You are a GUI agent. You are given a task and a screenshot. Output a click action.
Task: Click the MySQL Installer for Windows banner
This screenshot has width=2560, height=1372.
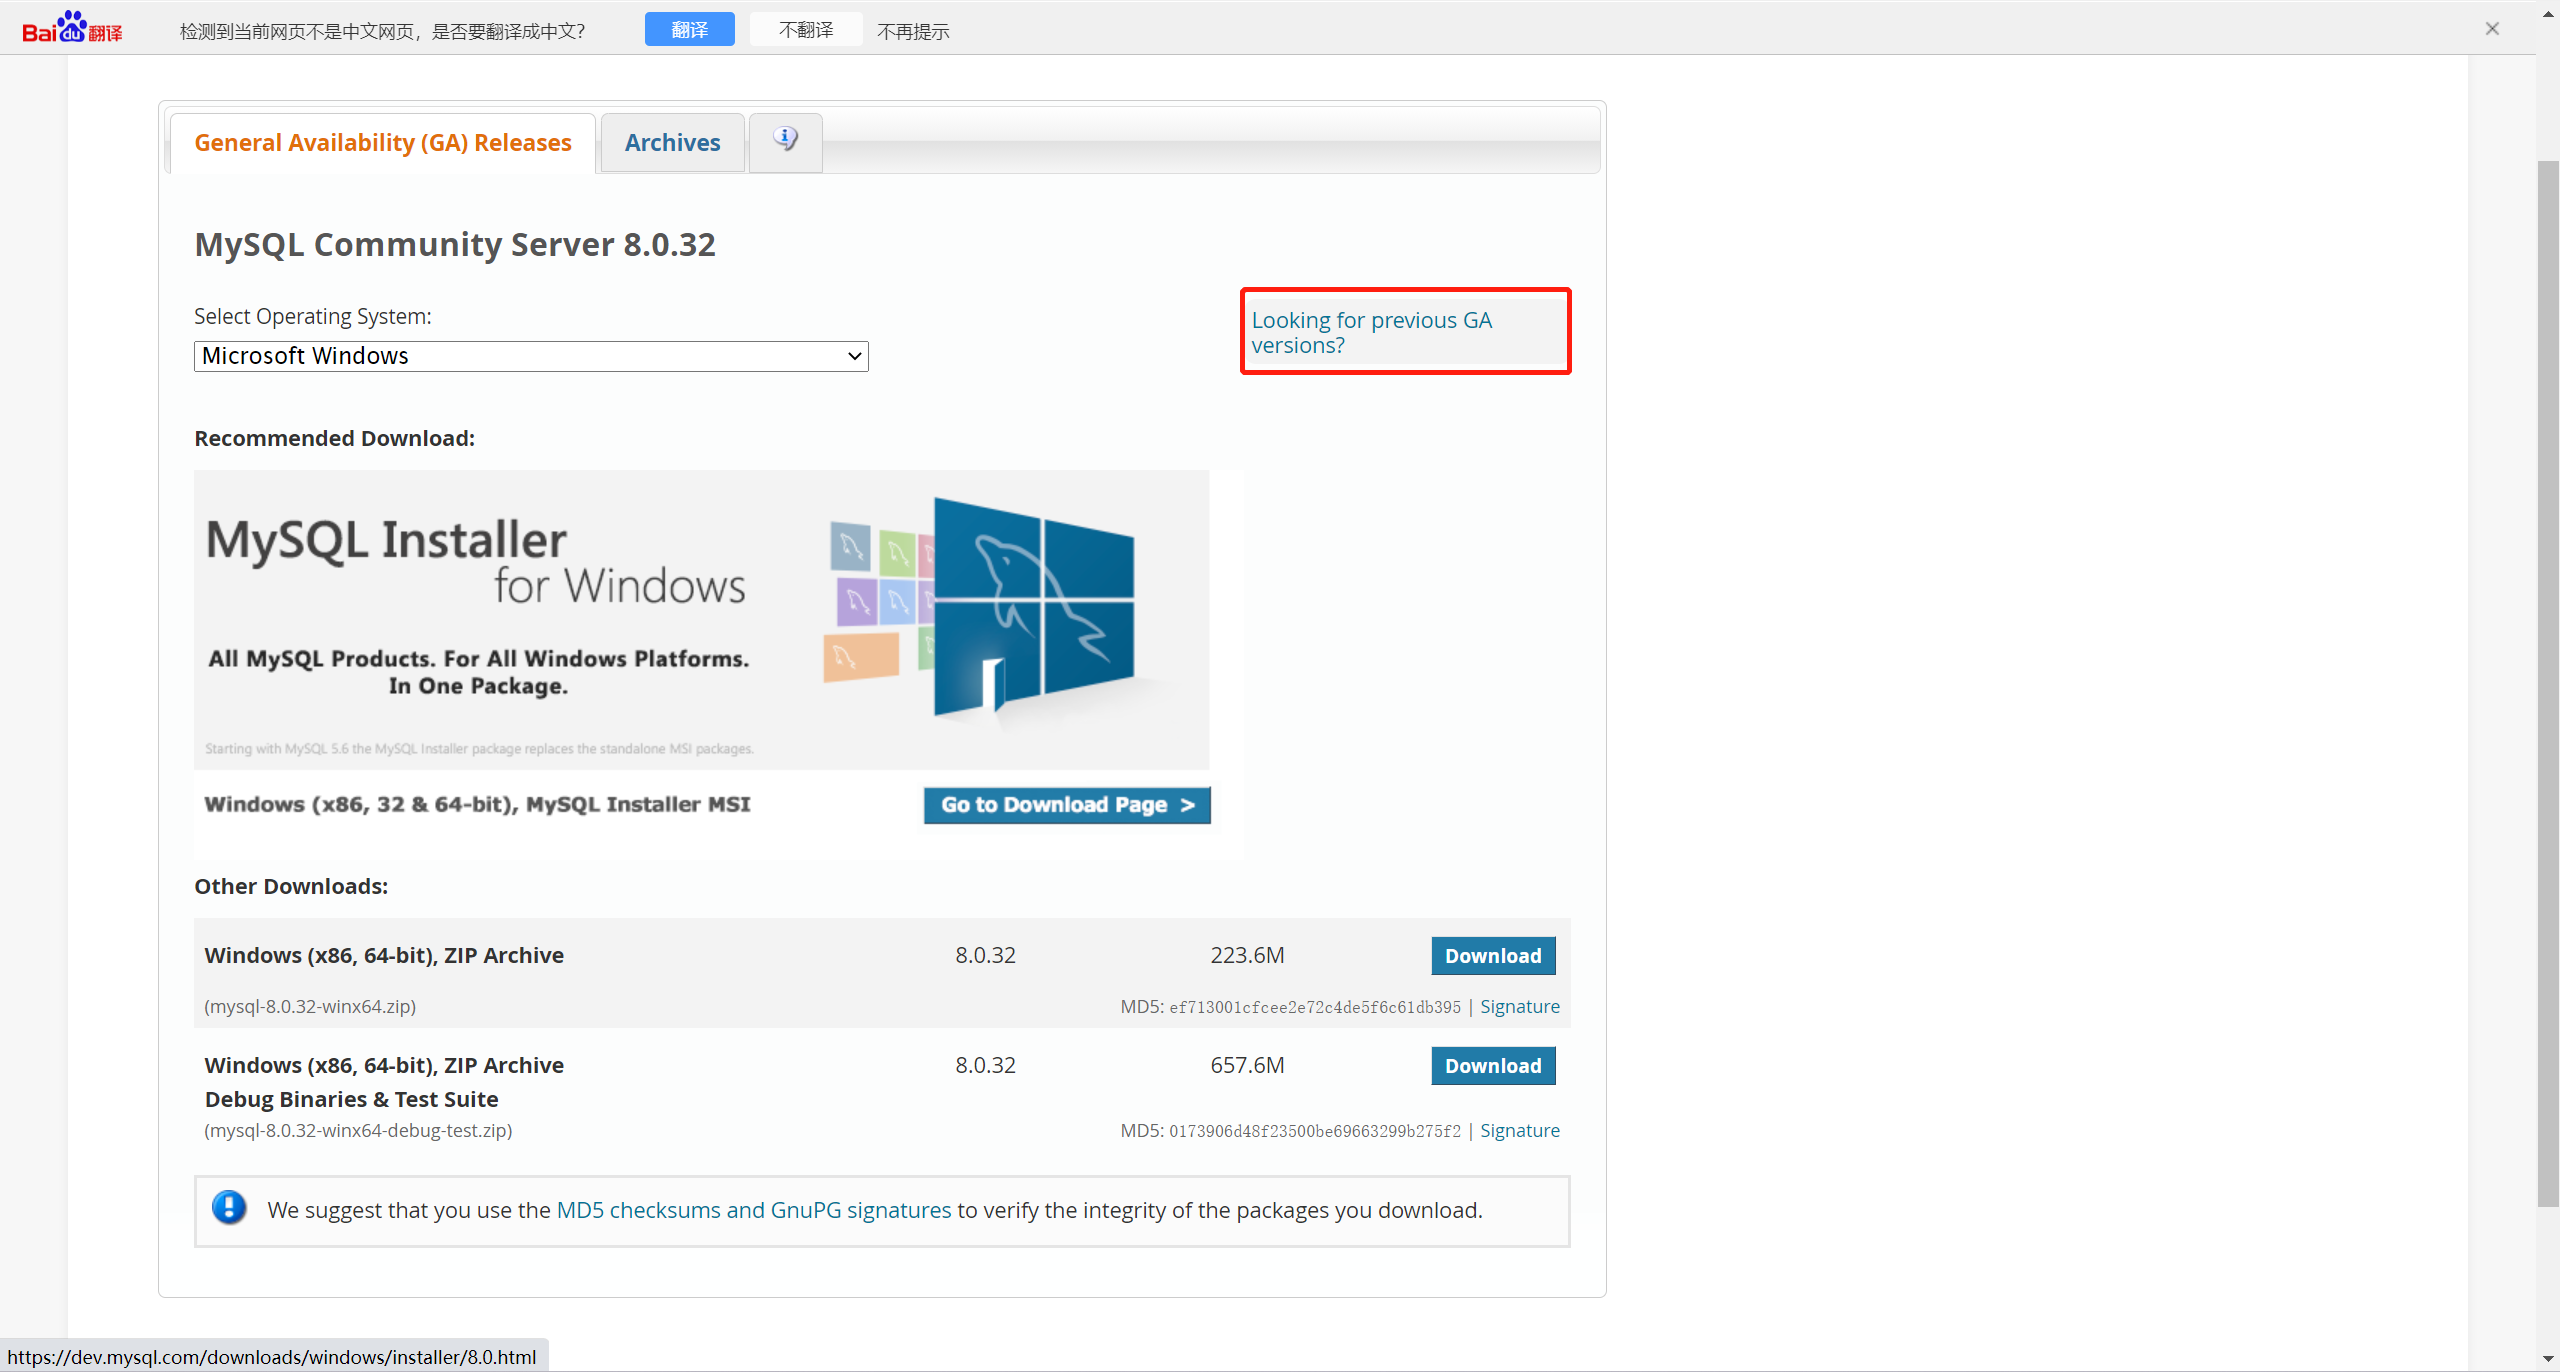[702, 619]
